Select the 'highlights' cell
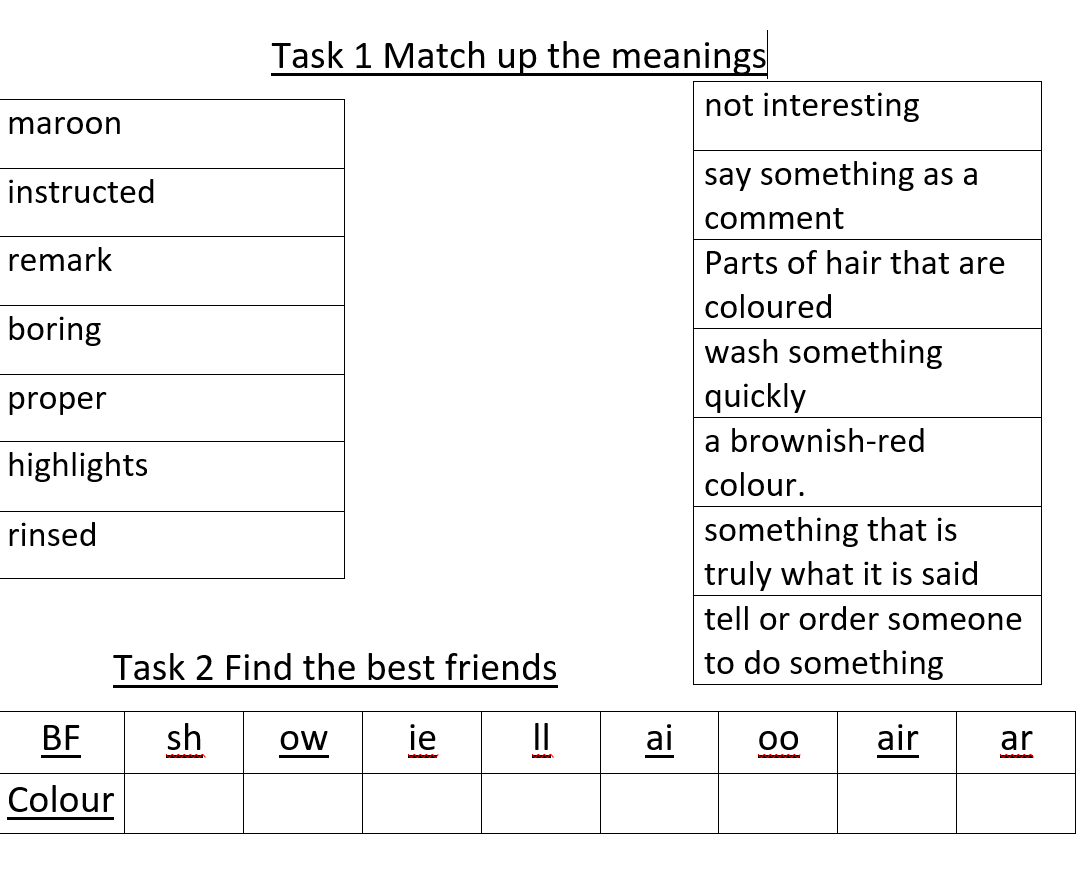 [172, 476]
